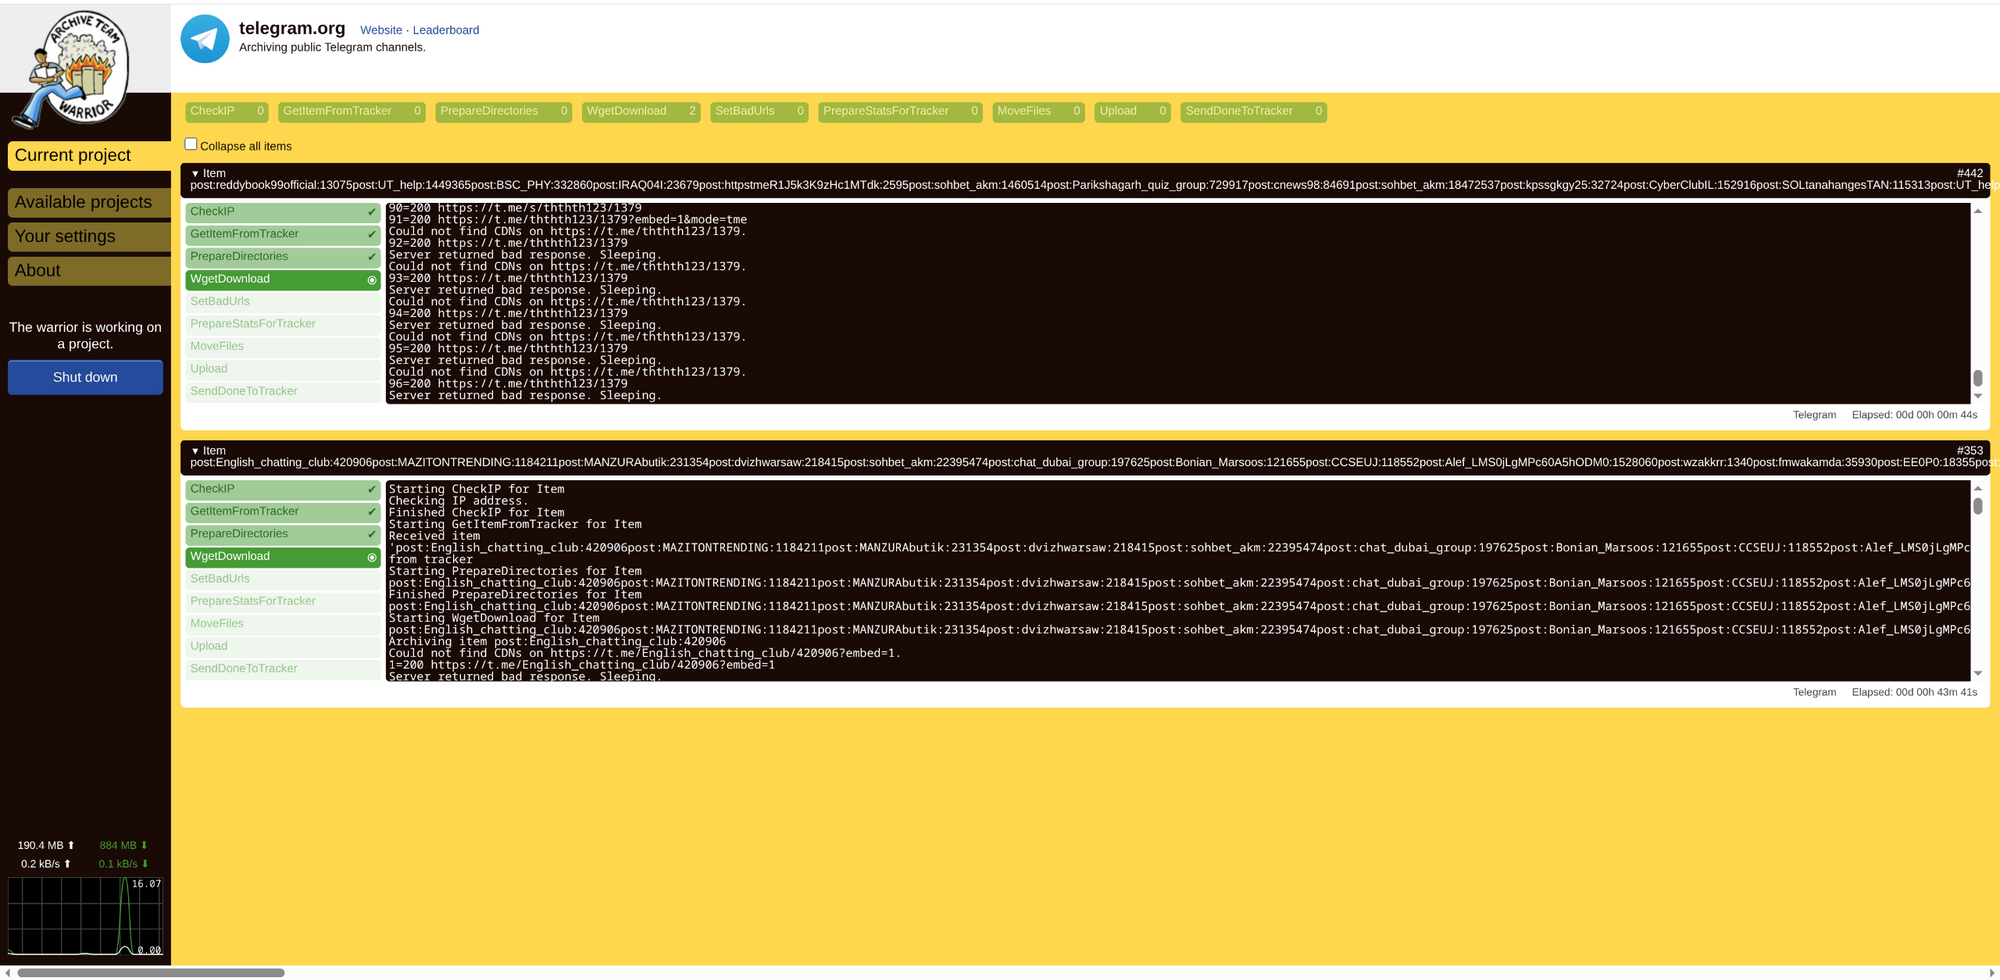Viewport: 2000px width, 980px height.
Task: Click the horizontal scrollbar right arrow
Action: [x=1991, y=973]
